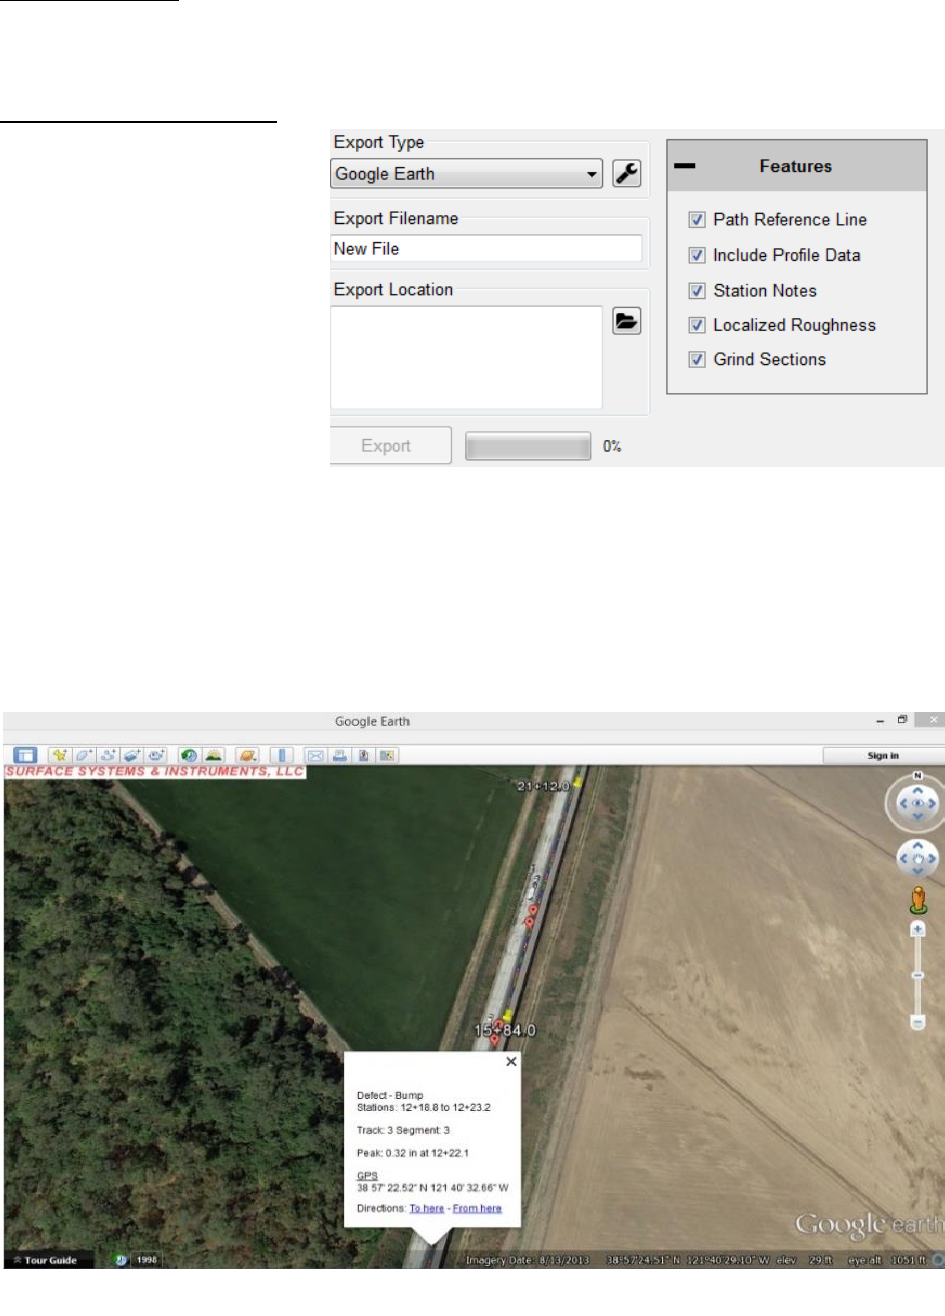The image size is (945, 1316).
Task: Click the View in Google Maps icon
Action: (x=387, y=755)
